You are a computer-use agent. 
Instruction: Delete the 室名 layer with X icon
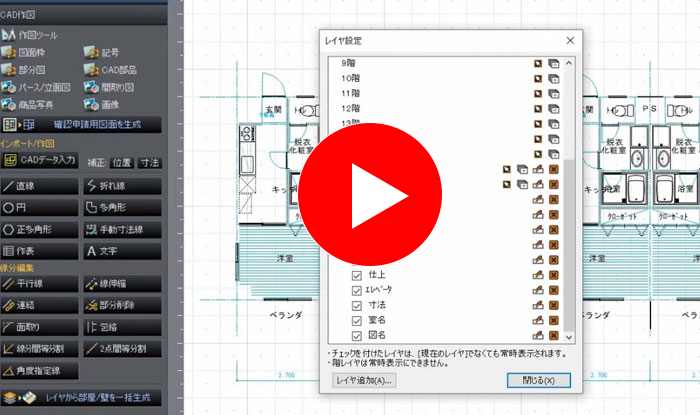coord(554,320)
